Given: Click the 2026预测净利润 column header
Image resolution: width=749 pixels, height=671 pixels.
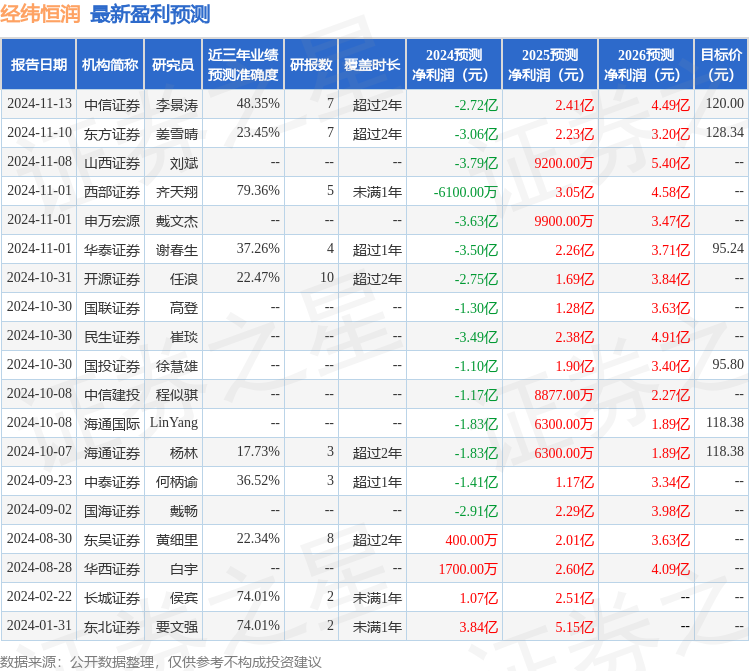Looking at the screenshot, I should pyautogui.click(x=645, y=65).
